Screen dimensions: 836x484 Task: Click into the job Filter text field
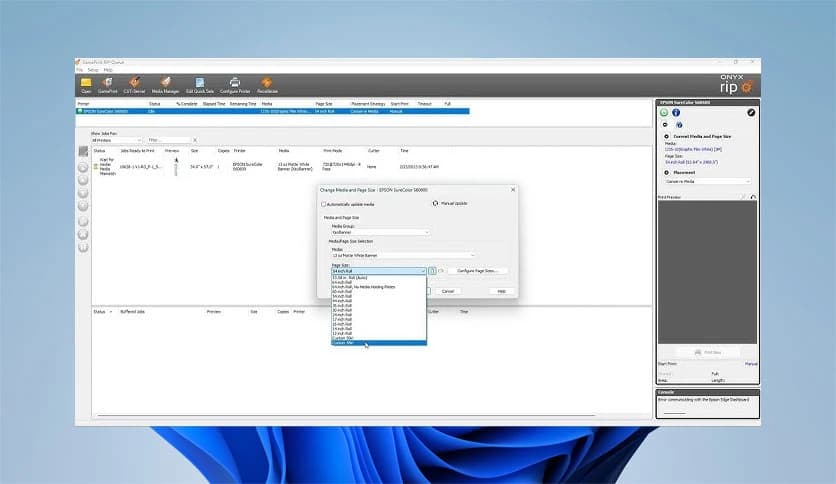[168, 140]
